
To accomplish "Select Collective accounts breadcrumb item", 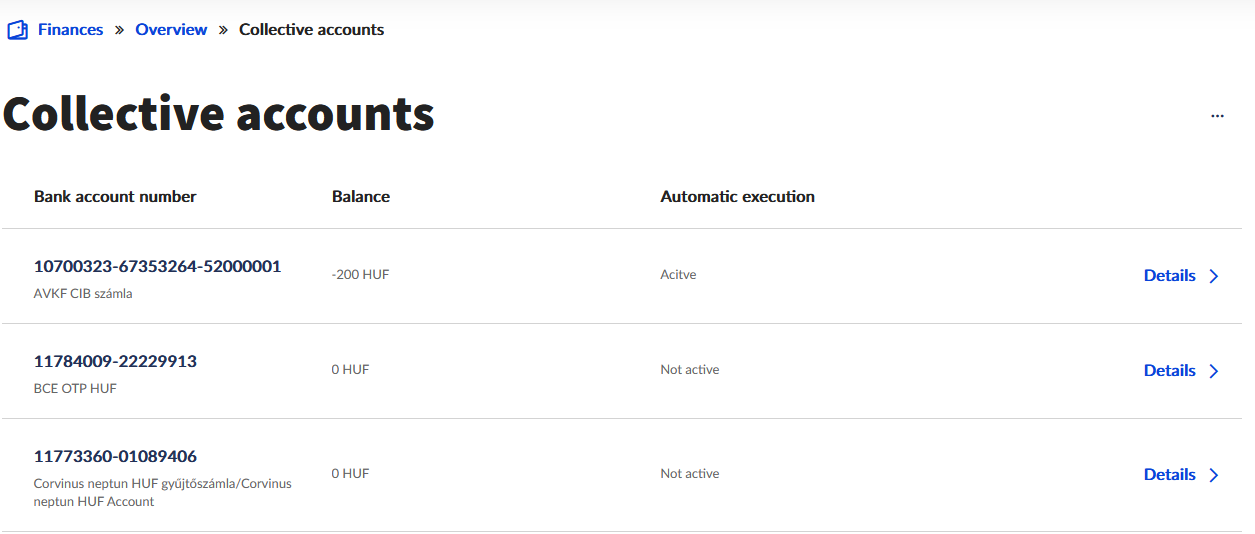I will click(311, 30).
